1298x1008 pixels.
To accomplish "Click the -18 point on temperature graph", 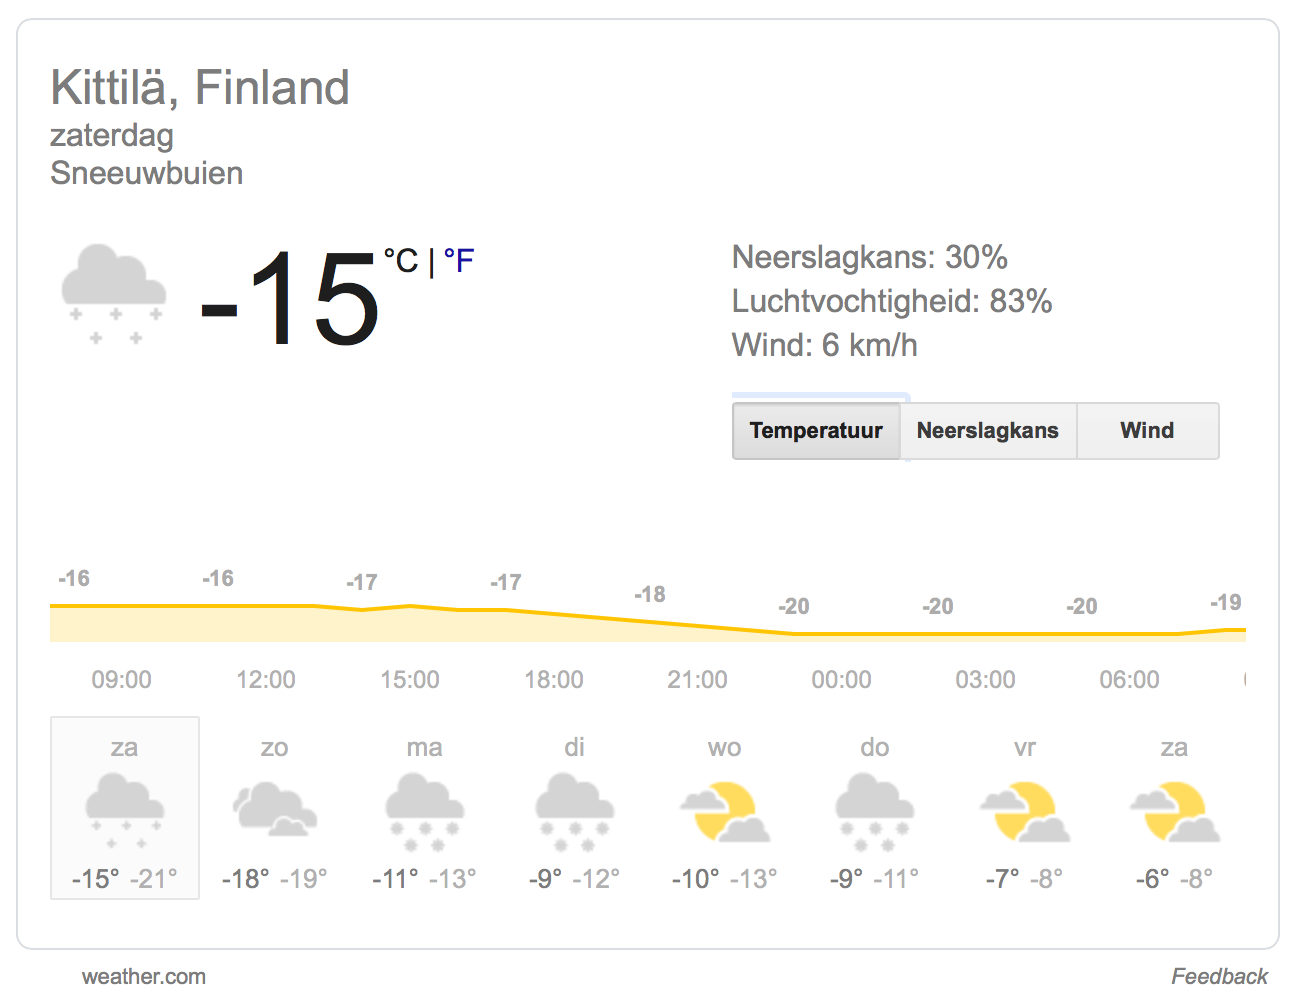I will pyautogui.click(x=650, y=595).
